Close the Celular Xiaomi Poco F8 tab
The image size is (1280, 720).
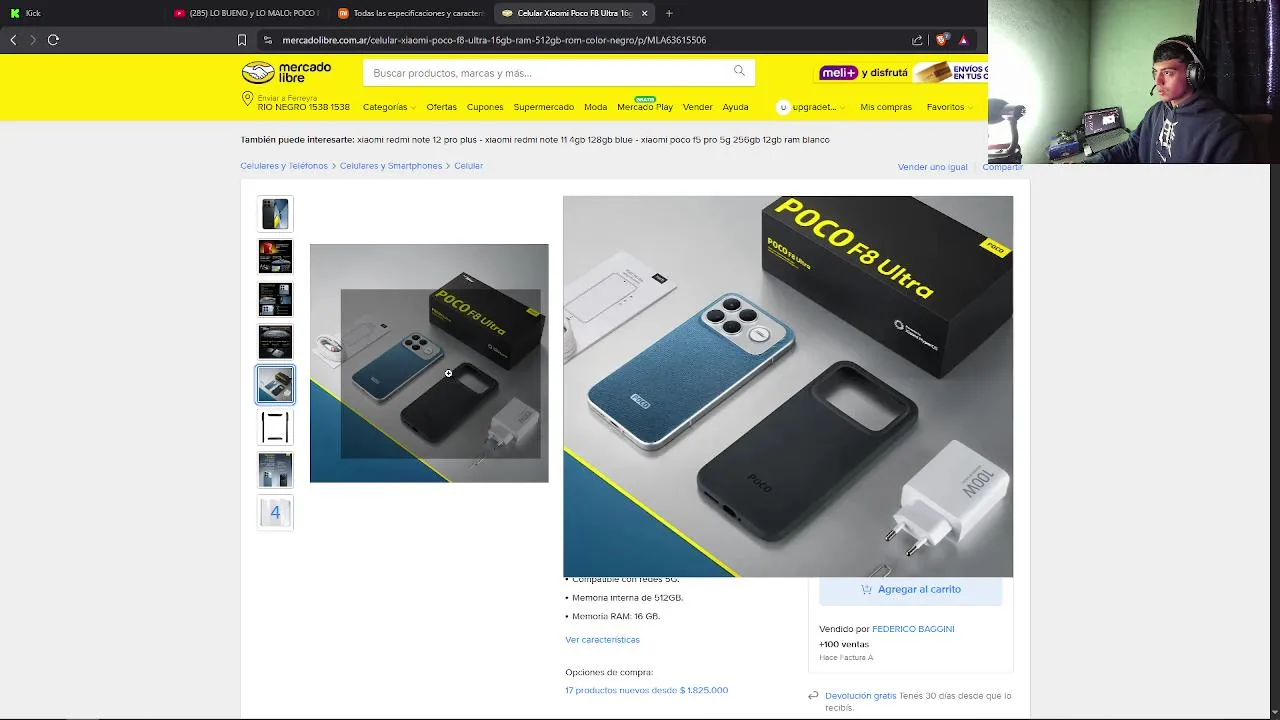[645, 13]
